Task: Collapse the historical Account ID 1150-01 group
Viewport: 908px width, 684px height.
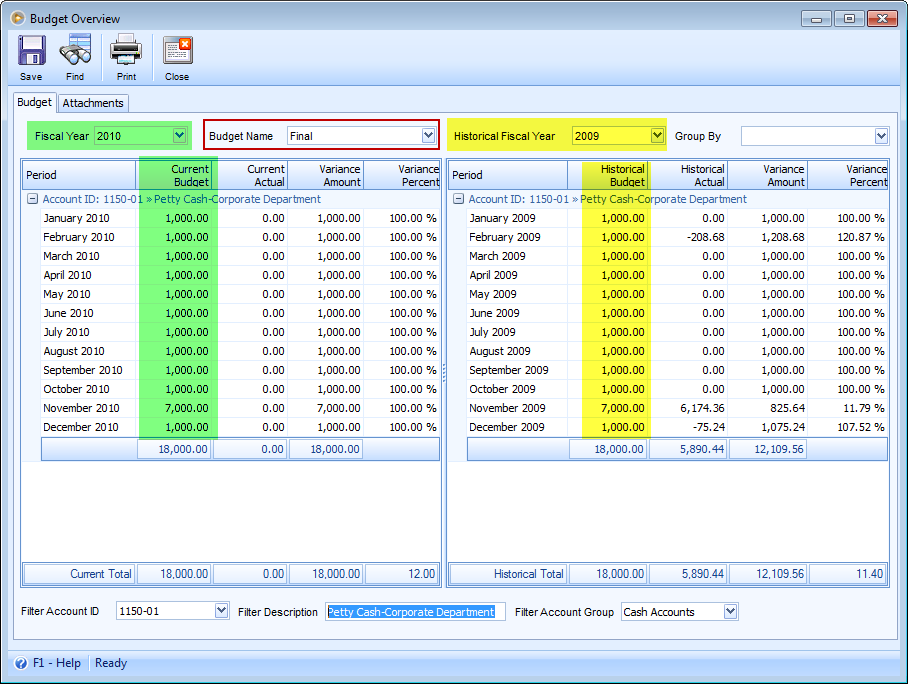Action: (458, 199)
